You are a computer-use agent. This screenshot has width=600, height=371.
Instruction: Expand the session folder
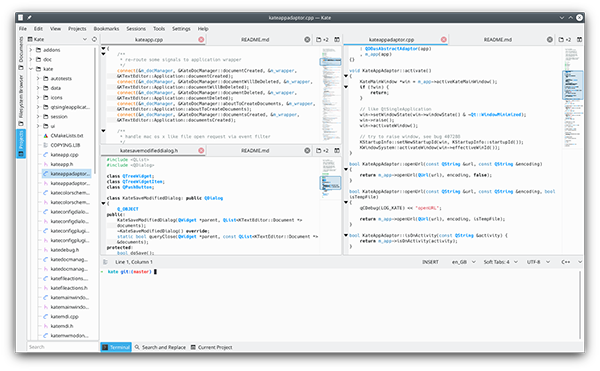pyautogui.click(x=38, y=116)
